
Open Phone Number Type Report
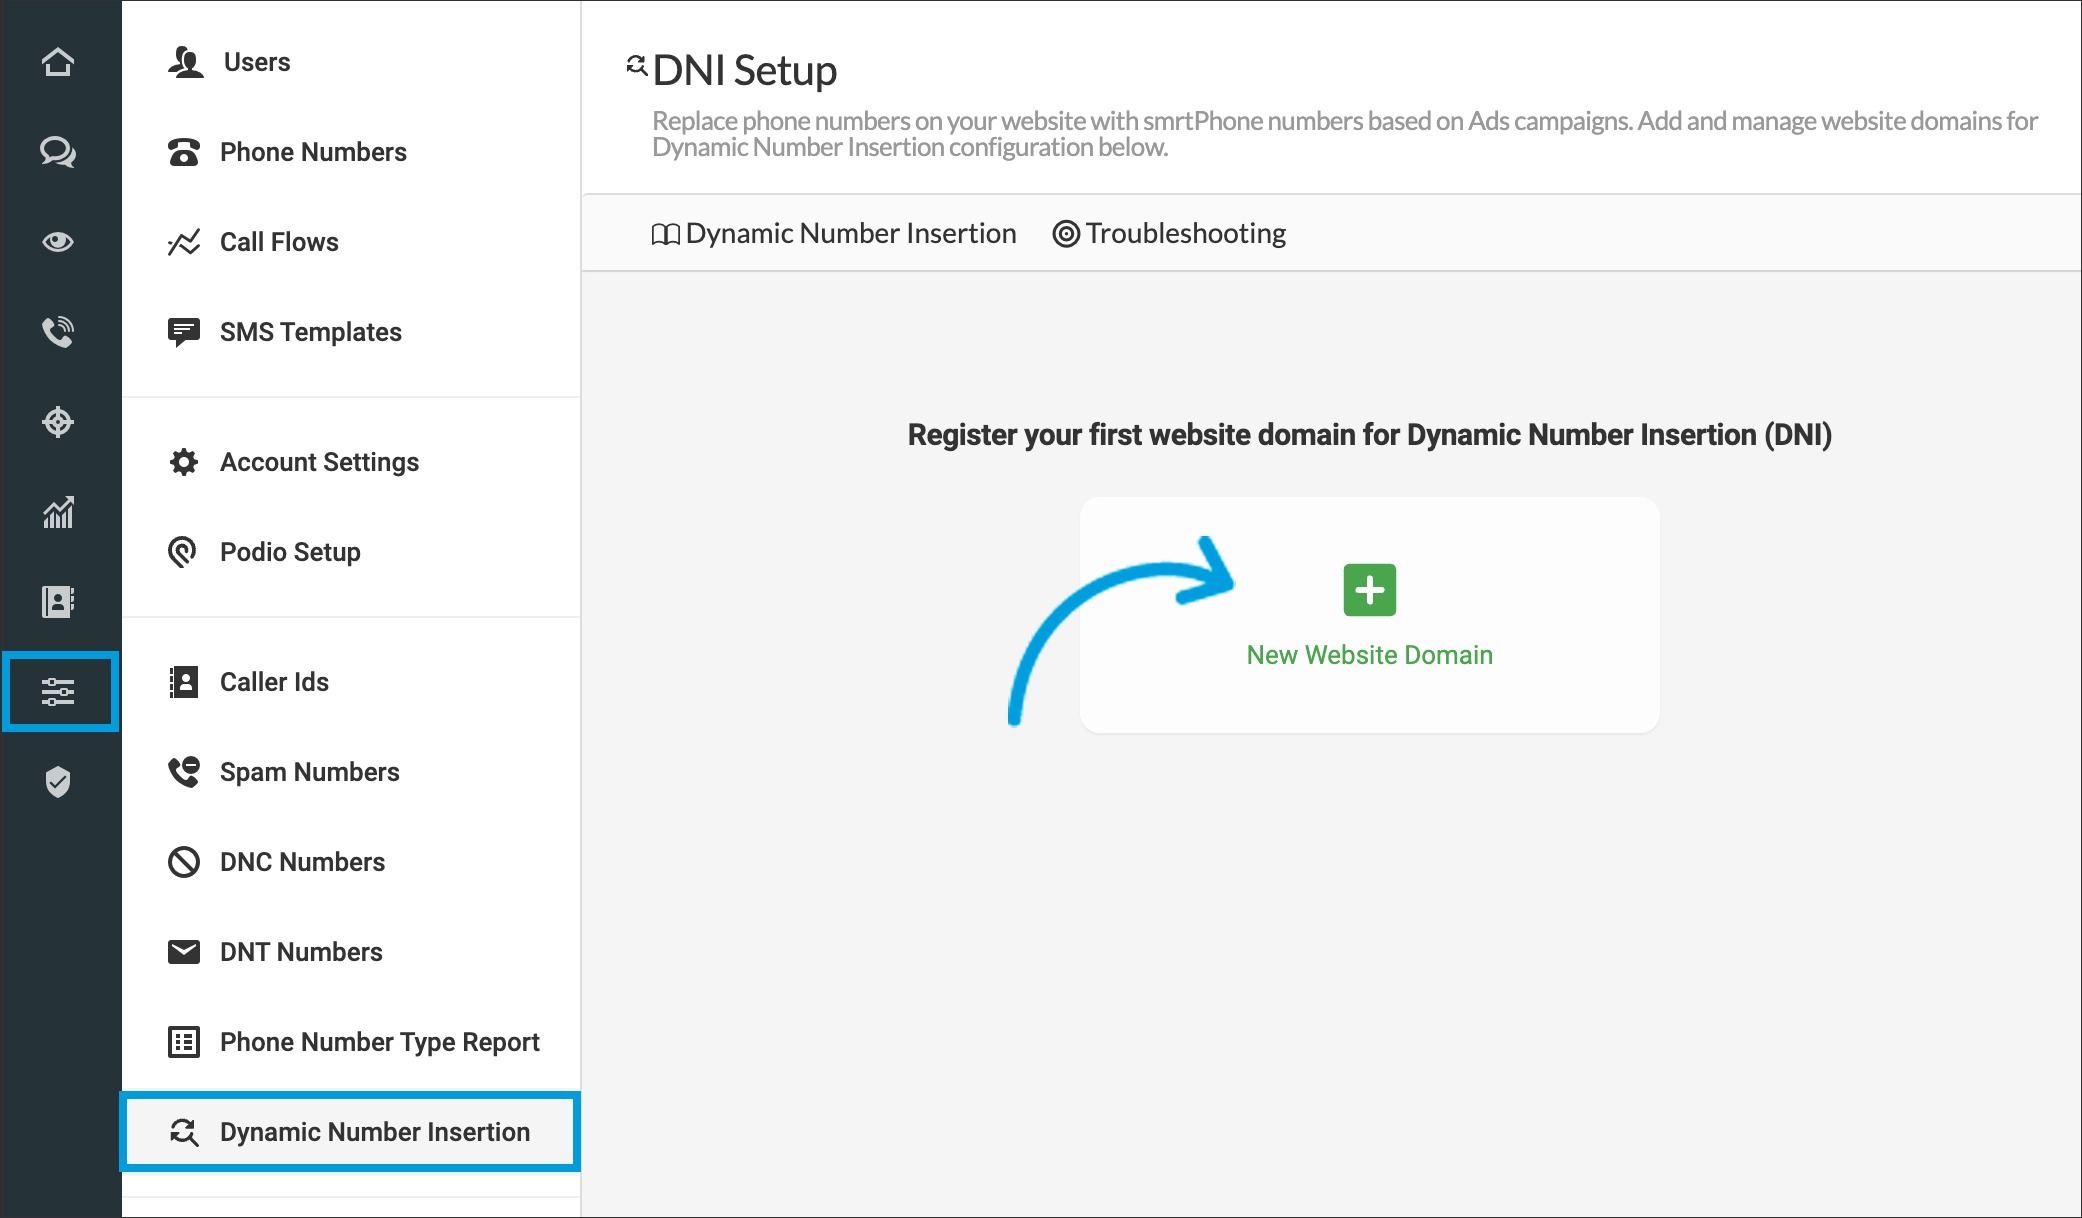point(378,1042)
